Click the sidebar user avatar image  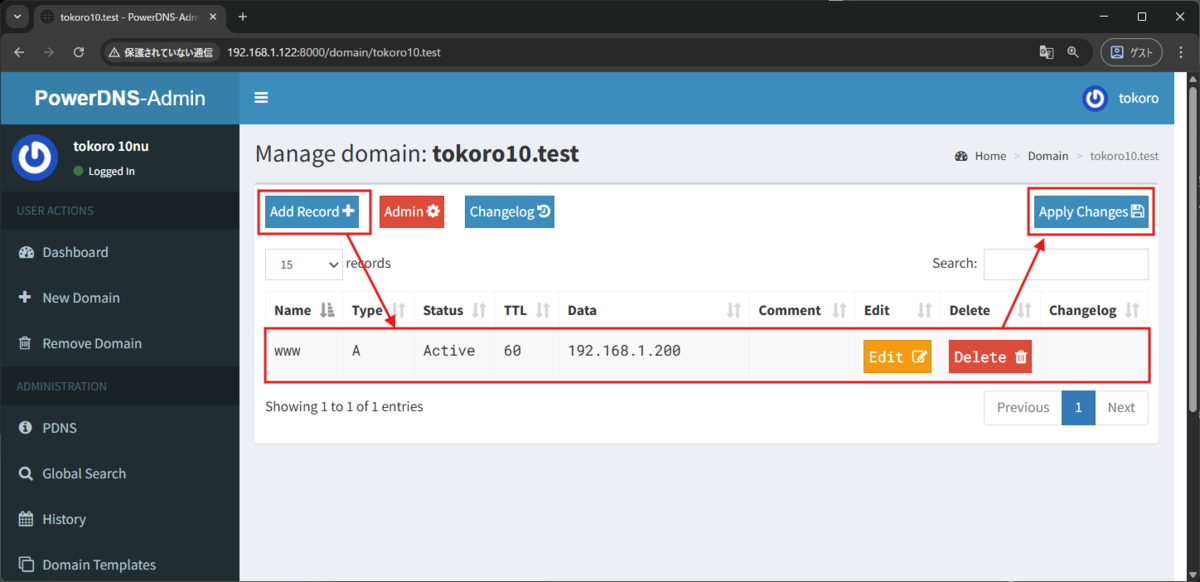(35, 157)
